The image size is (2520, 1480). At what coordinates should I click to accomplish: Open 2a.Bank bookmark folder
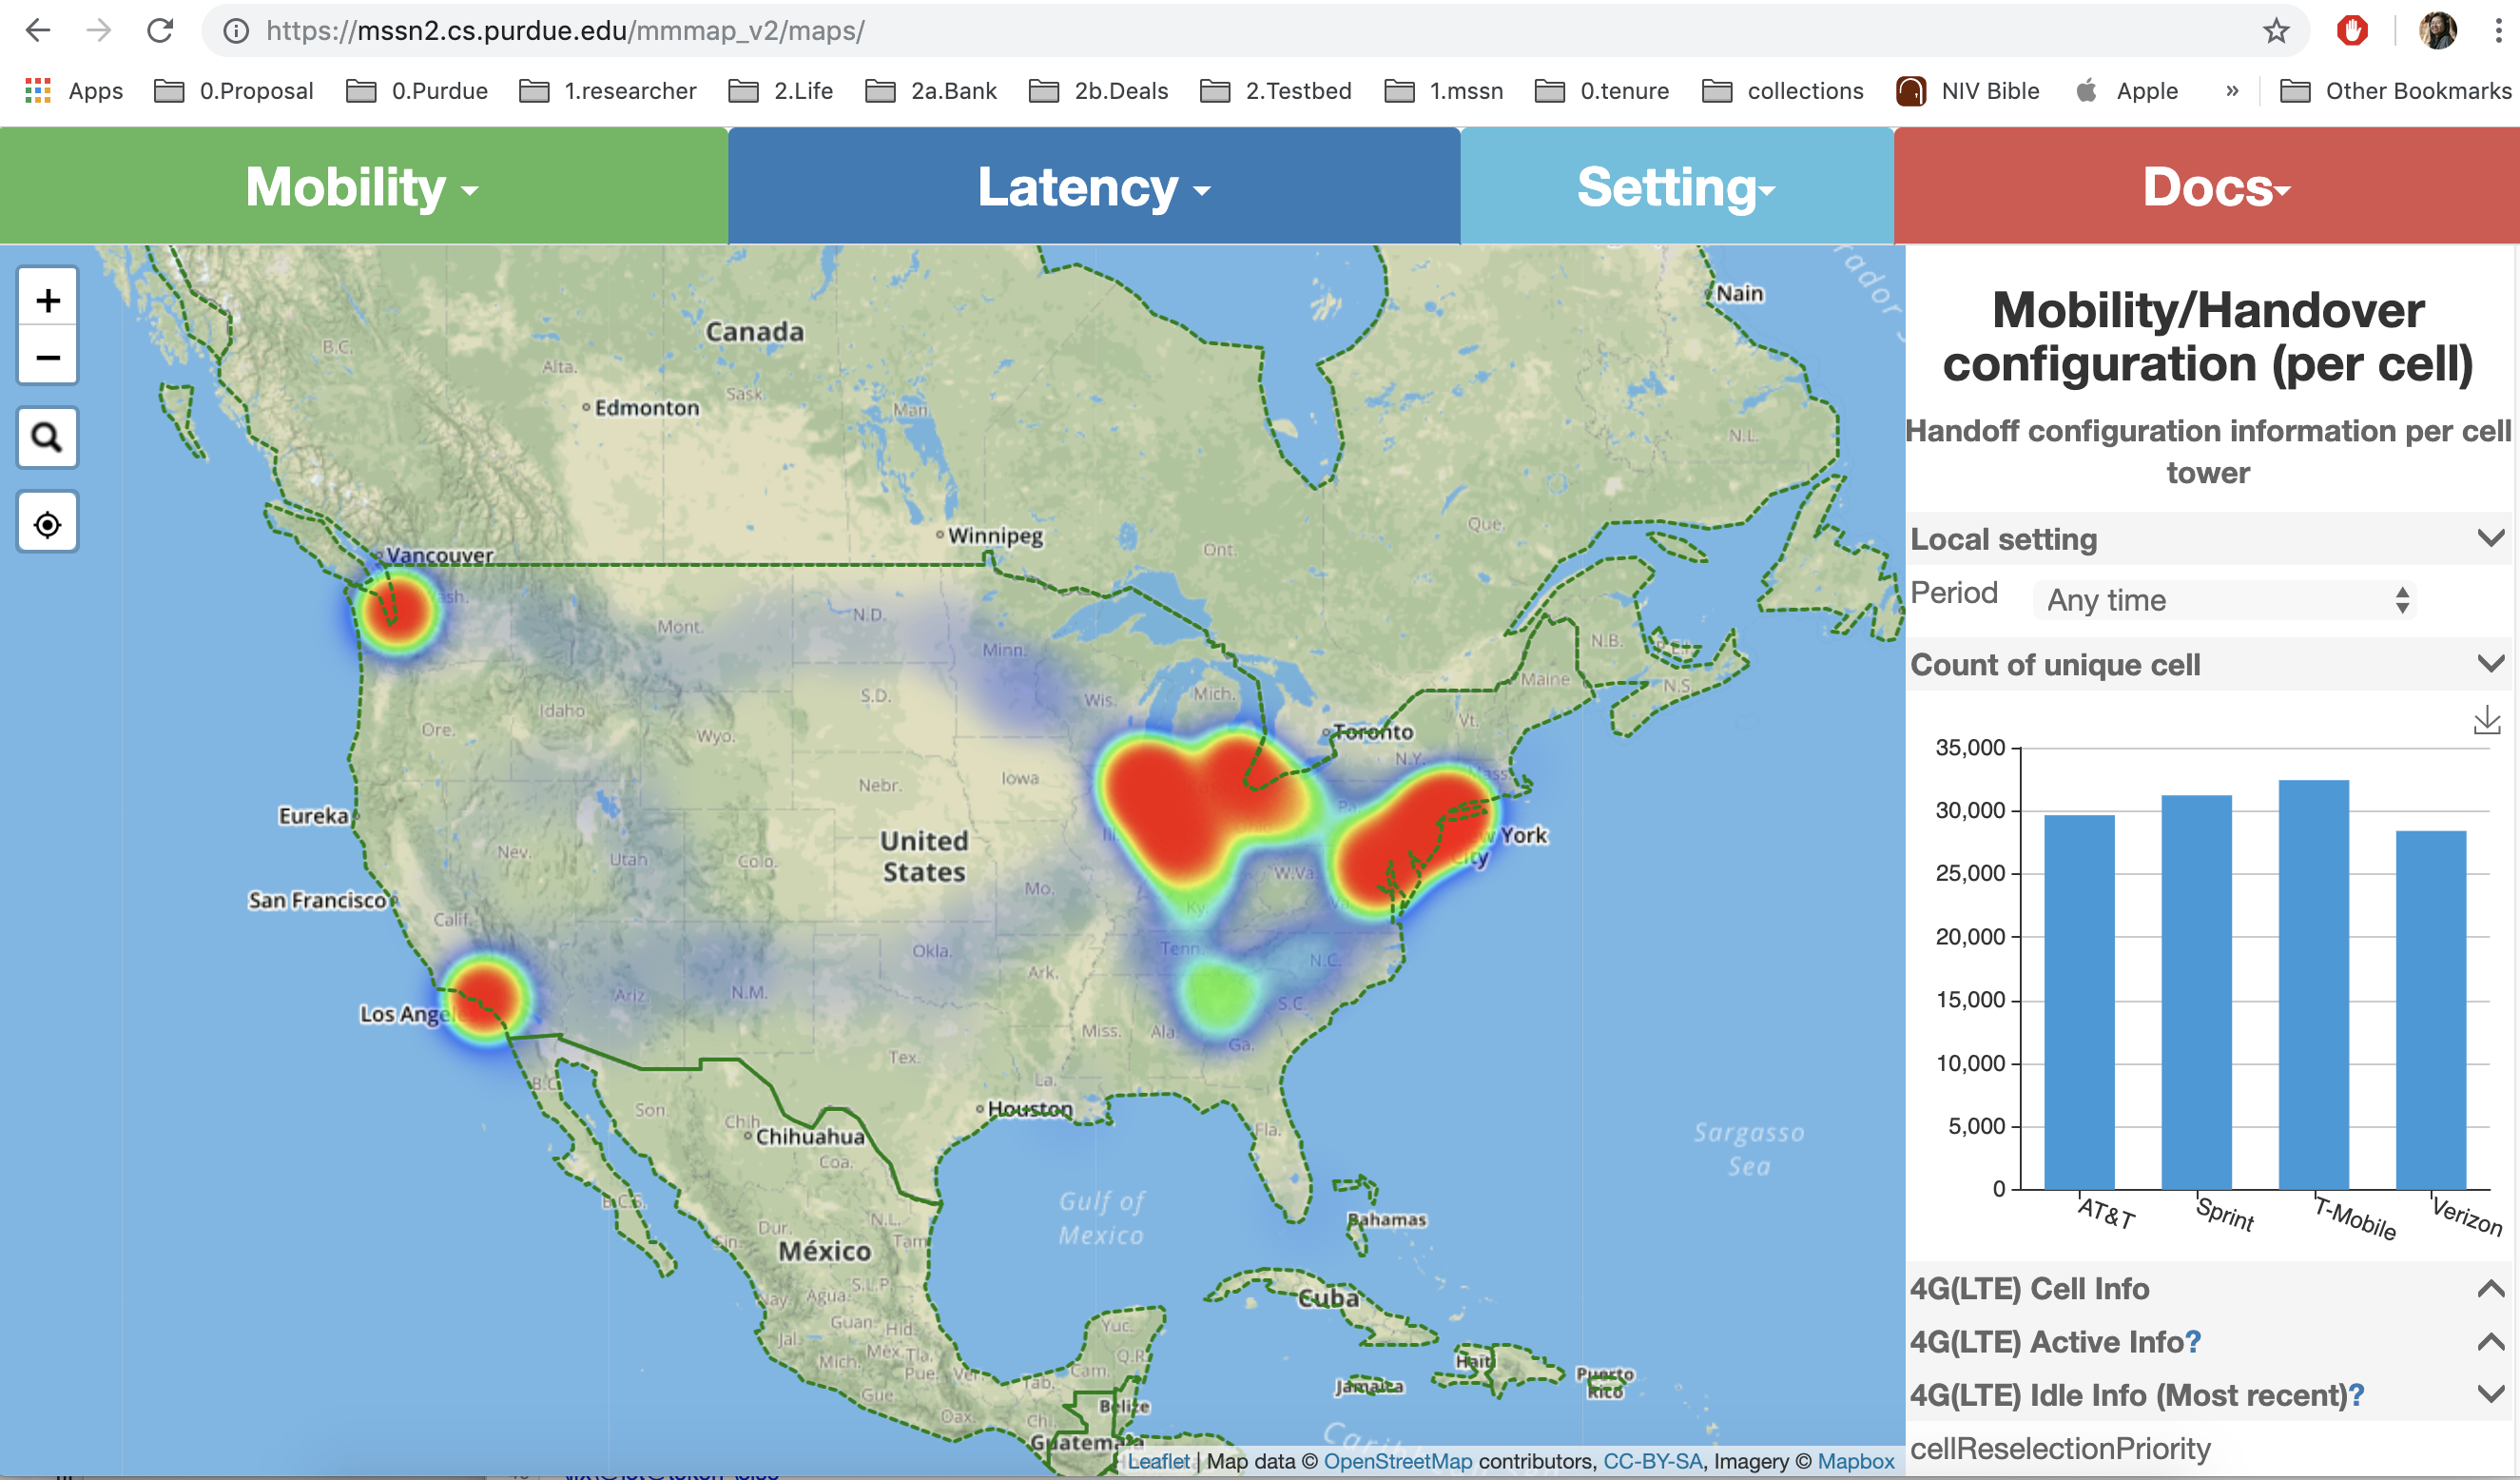point(930,91)
